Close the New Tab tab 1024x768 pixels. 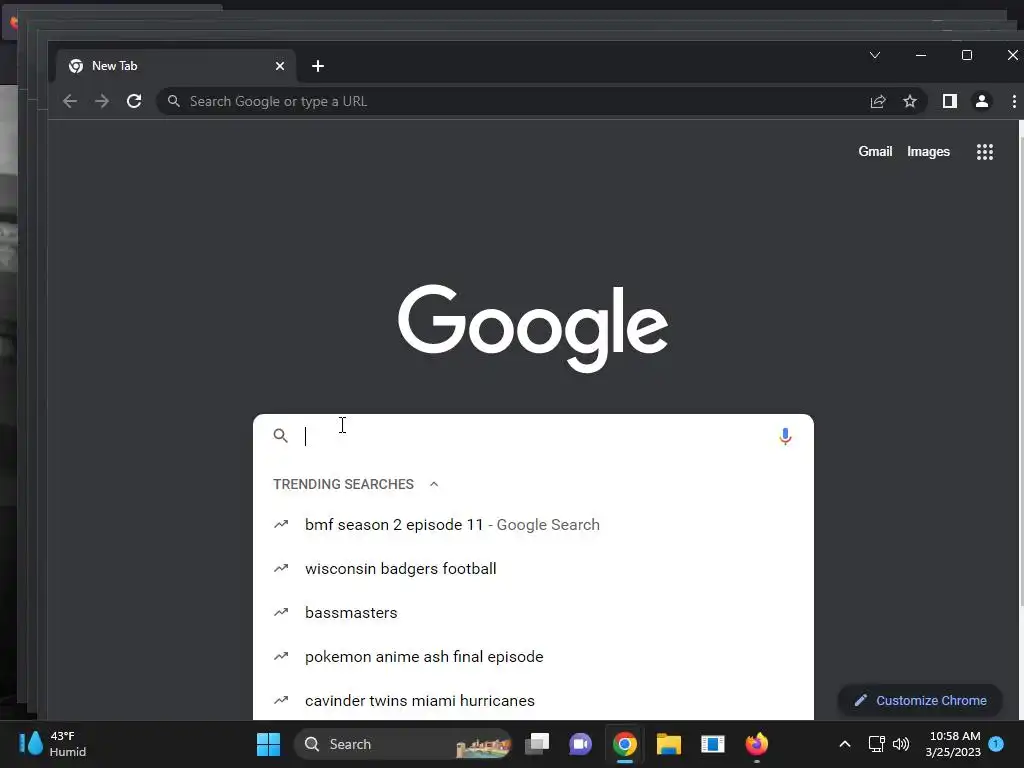point(280,66)
